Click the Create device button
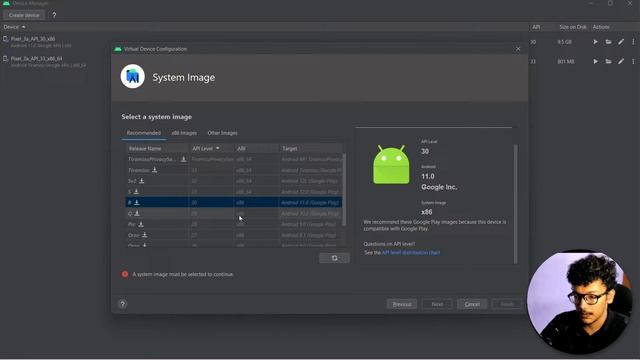The width and height of the screenshot is (640, 360). click(x=24, y=15)
